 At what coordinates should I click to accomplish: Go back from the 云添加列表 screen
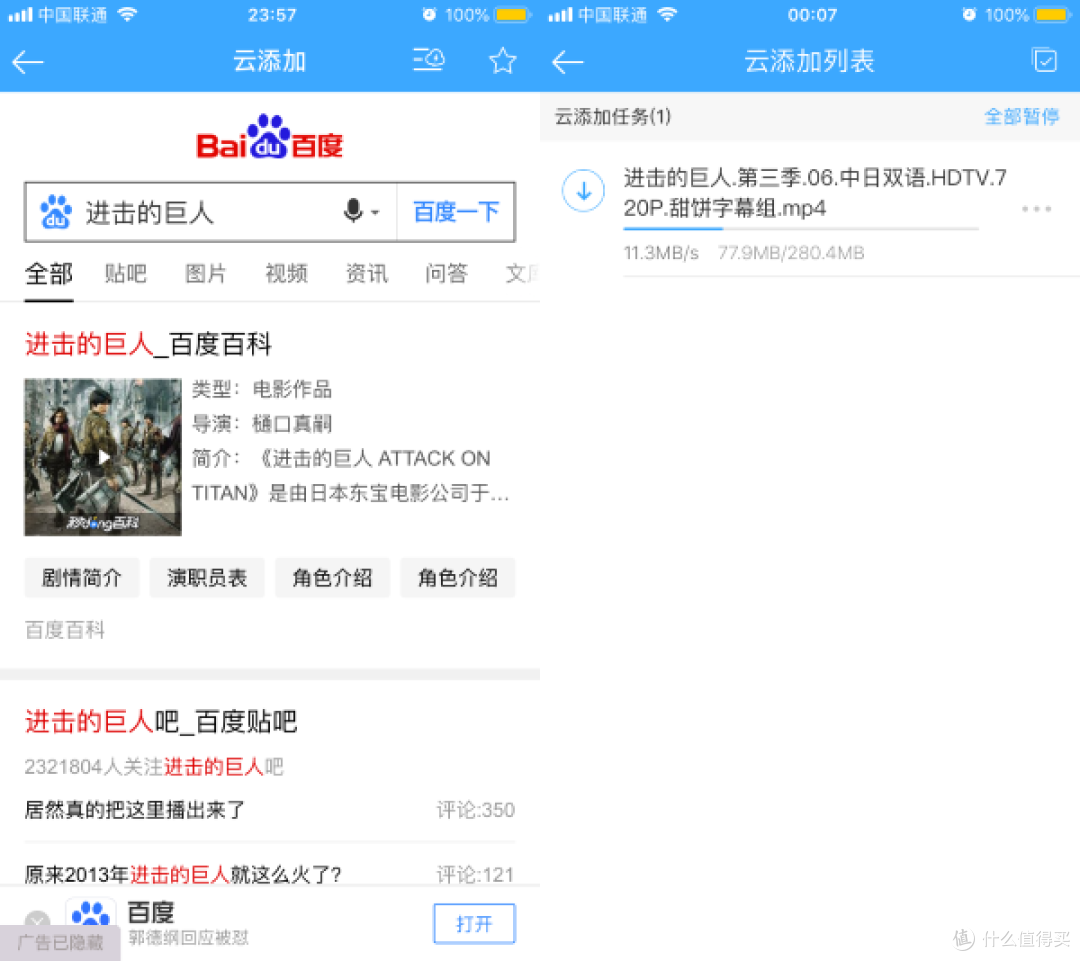coord(568,62)
